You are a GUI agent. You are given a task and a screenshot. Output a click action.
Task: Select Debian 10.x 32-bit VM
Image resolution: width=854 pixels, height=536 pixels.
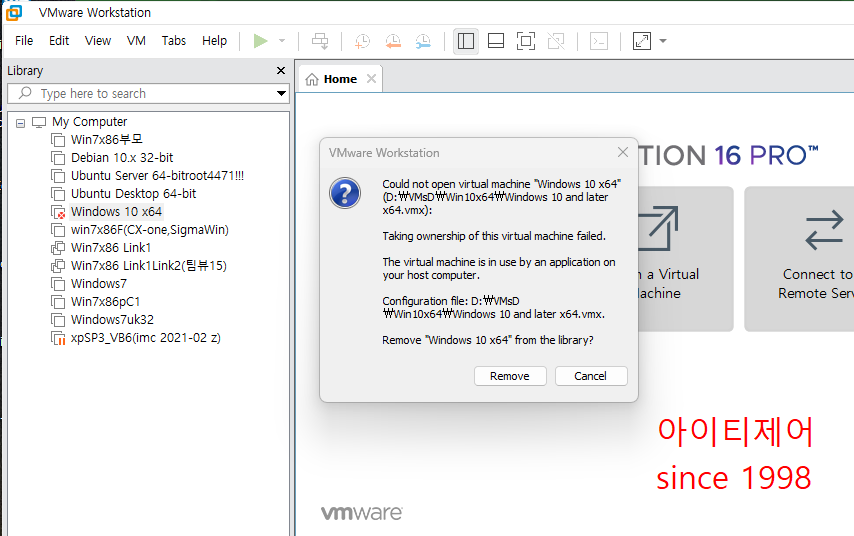(x=122, y=157)
